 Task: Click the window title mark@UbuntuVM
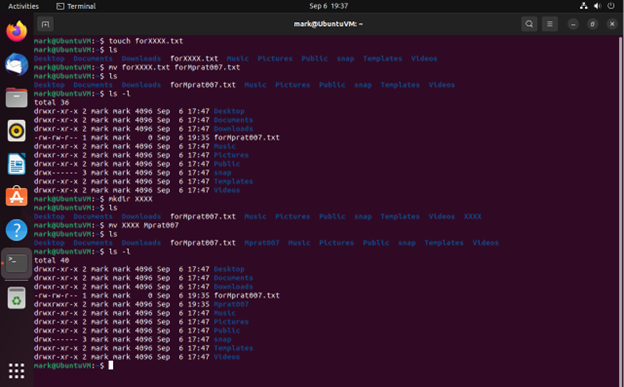pyautogui.click(x=328, y=24)
